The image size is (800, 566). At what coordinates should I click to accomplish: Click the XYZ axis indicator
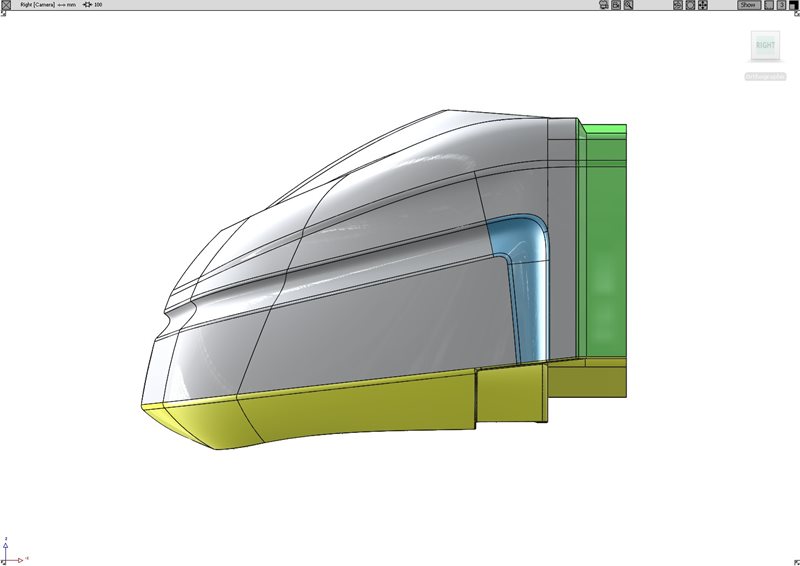click(x=8, y=553)
